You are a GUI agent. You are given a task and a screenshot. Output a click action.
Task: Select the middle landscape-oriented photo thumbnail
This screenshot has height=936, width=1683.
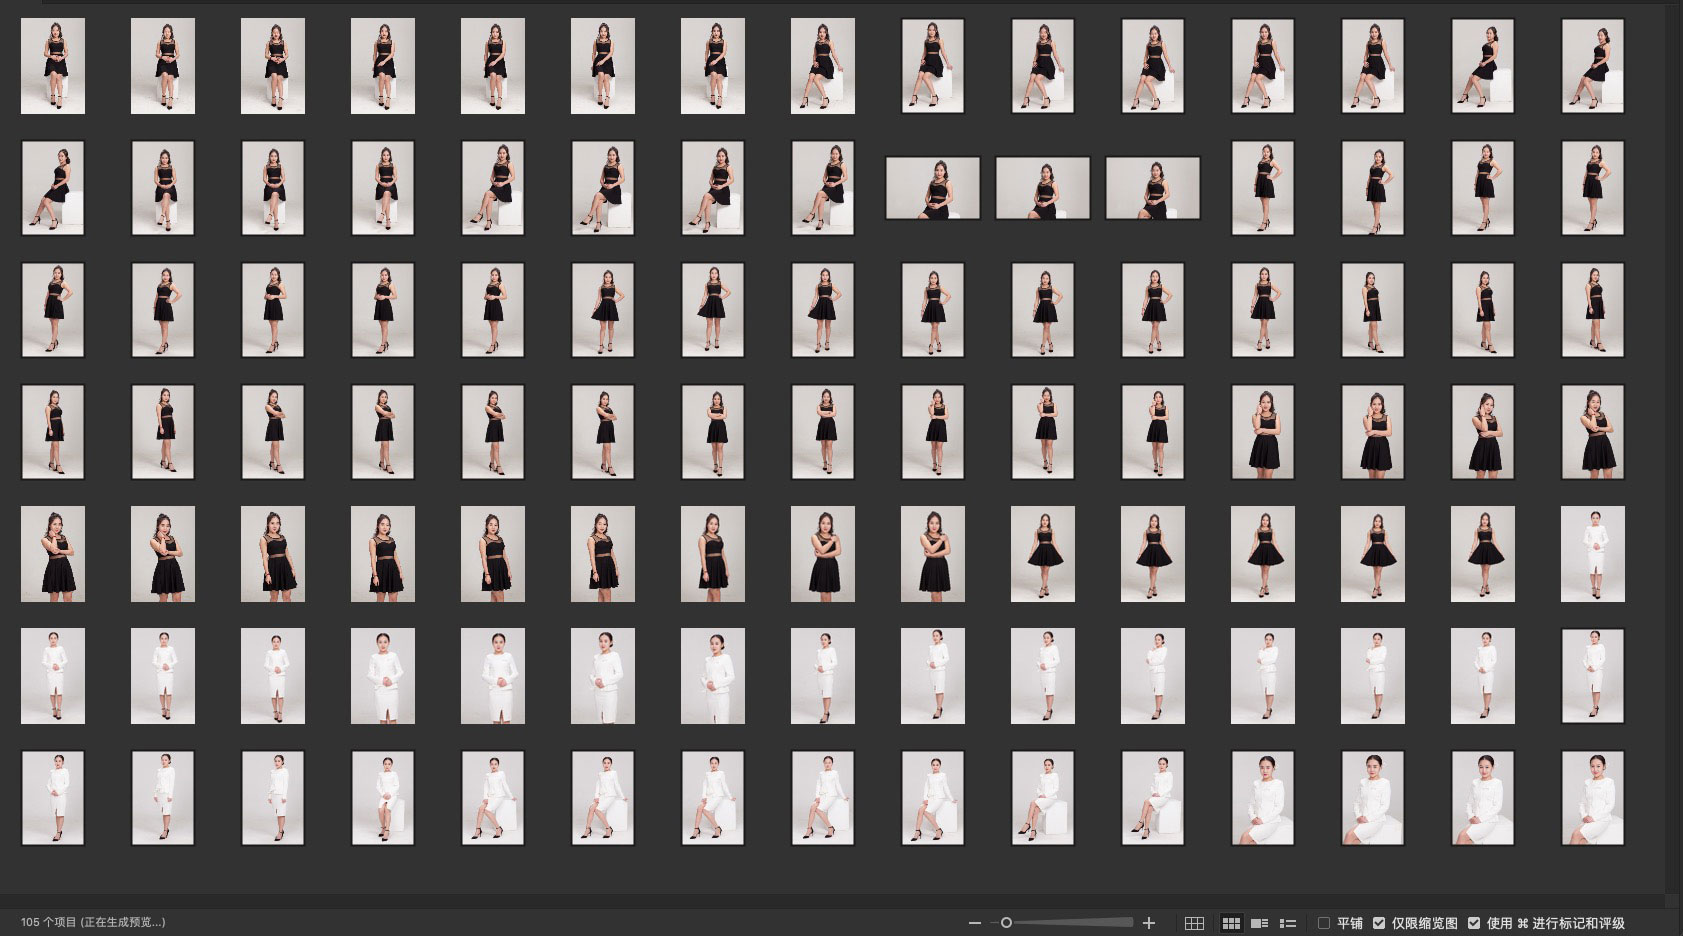tap(1042, 188)
